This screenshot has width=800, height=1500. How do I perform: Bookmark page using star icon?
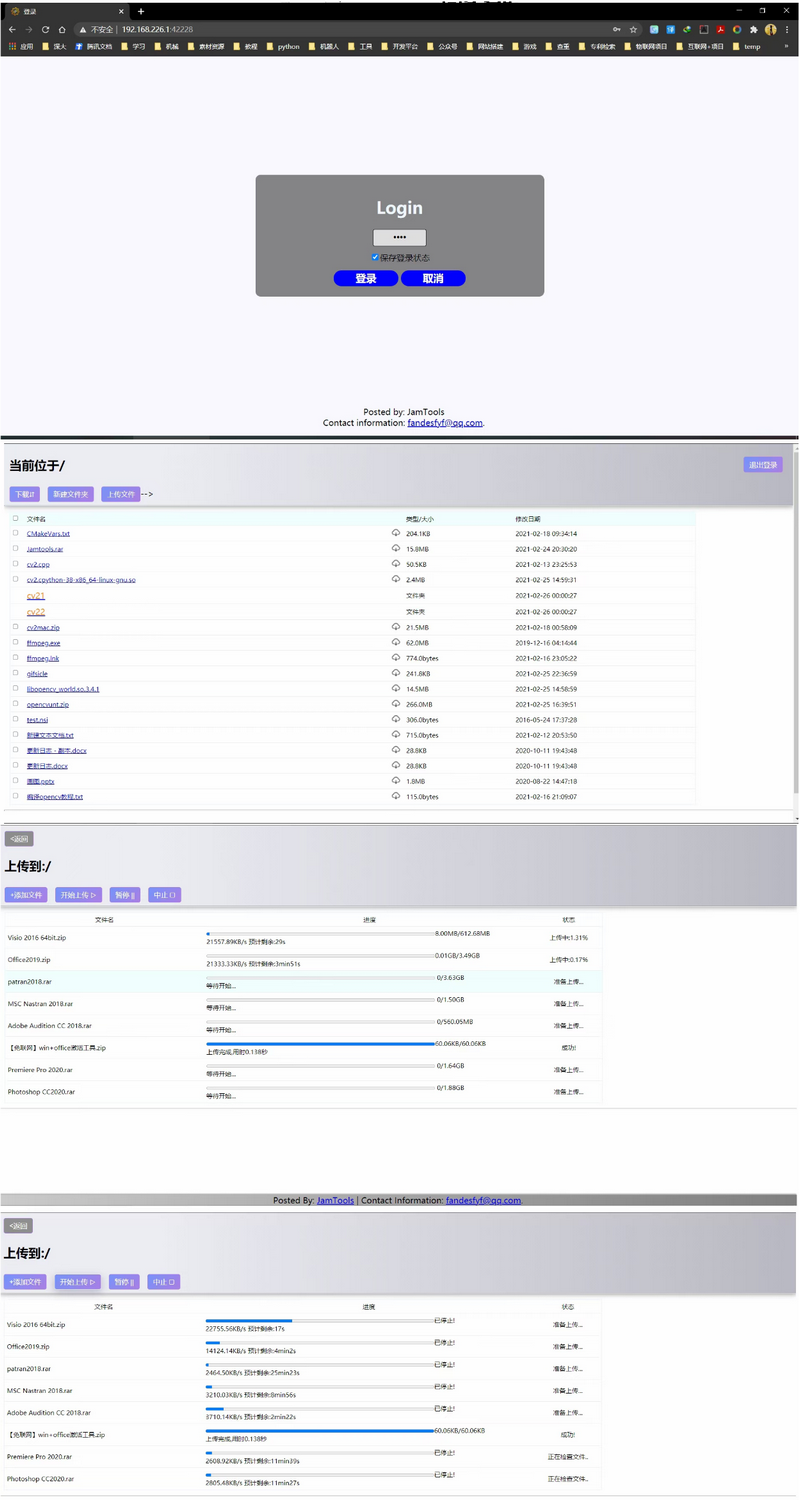(633, 30)
